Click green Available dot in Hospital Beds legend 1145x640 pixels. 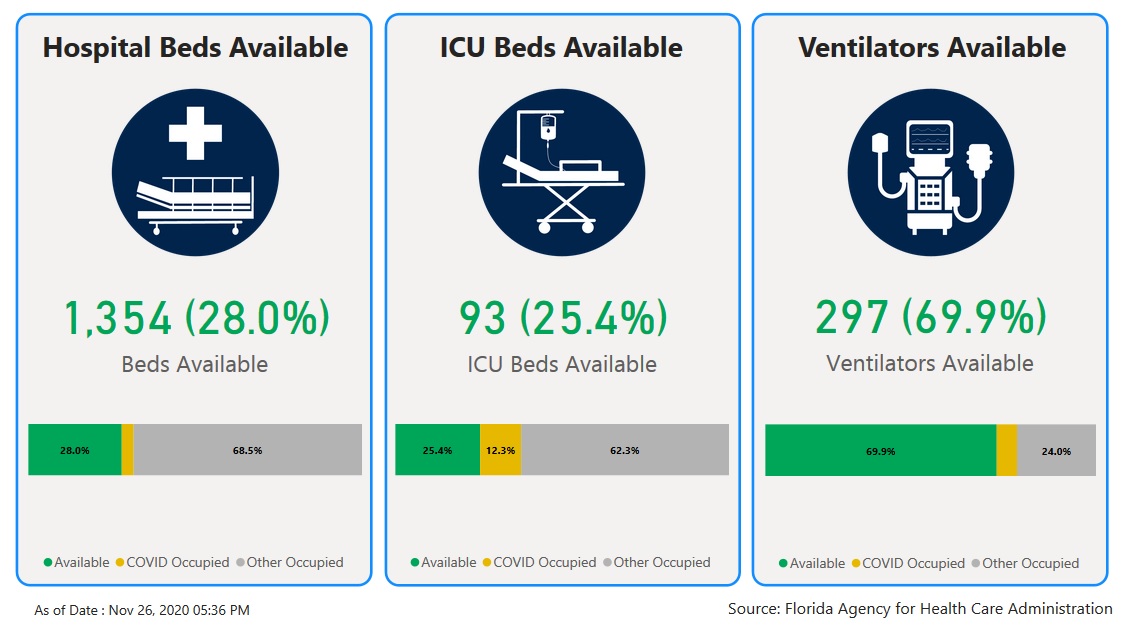pos(47,563)
